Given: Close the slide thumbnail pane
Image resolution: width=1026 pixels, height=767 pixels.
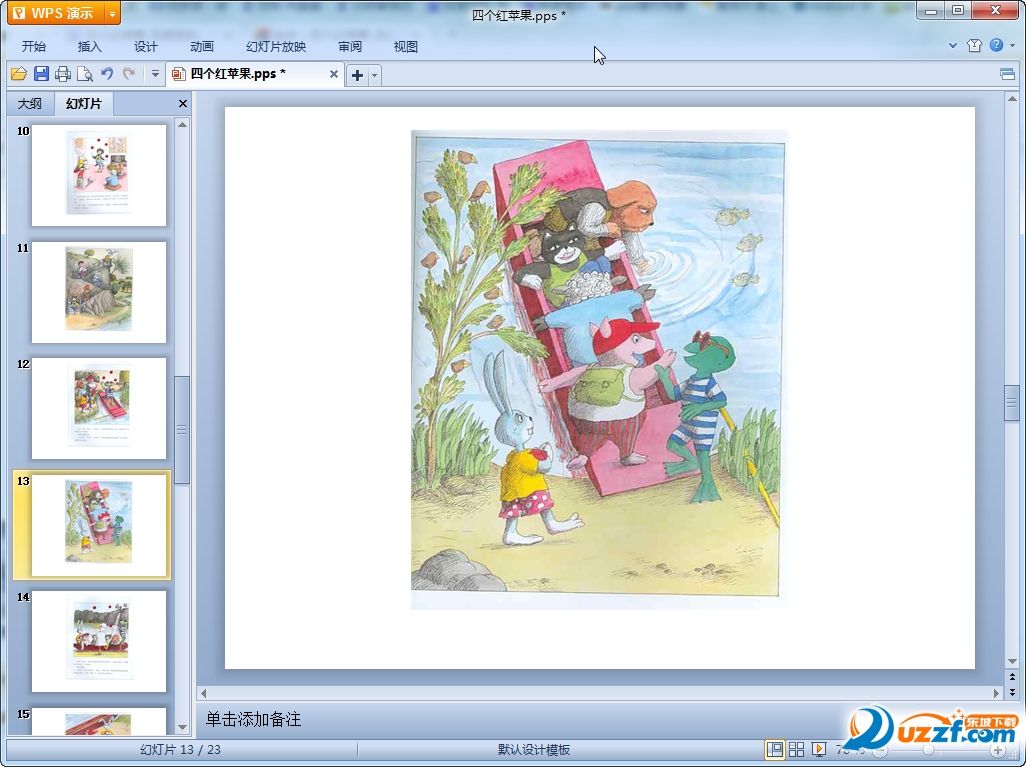Looking at the screenshot, I should (183, 103).
